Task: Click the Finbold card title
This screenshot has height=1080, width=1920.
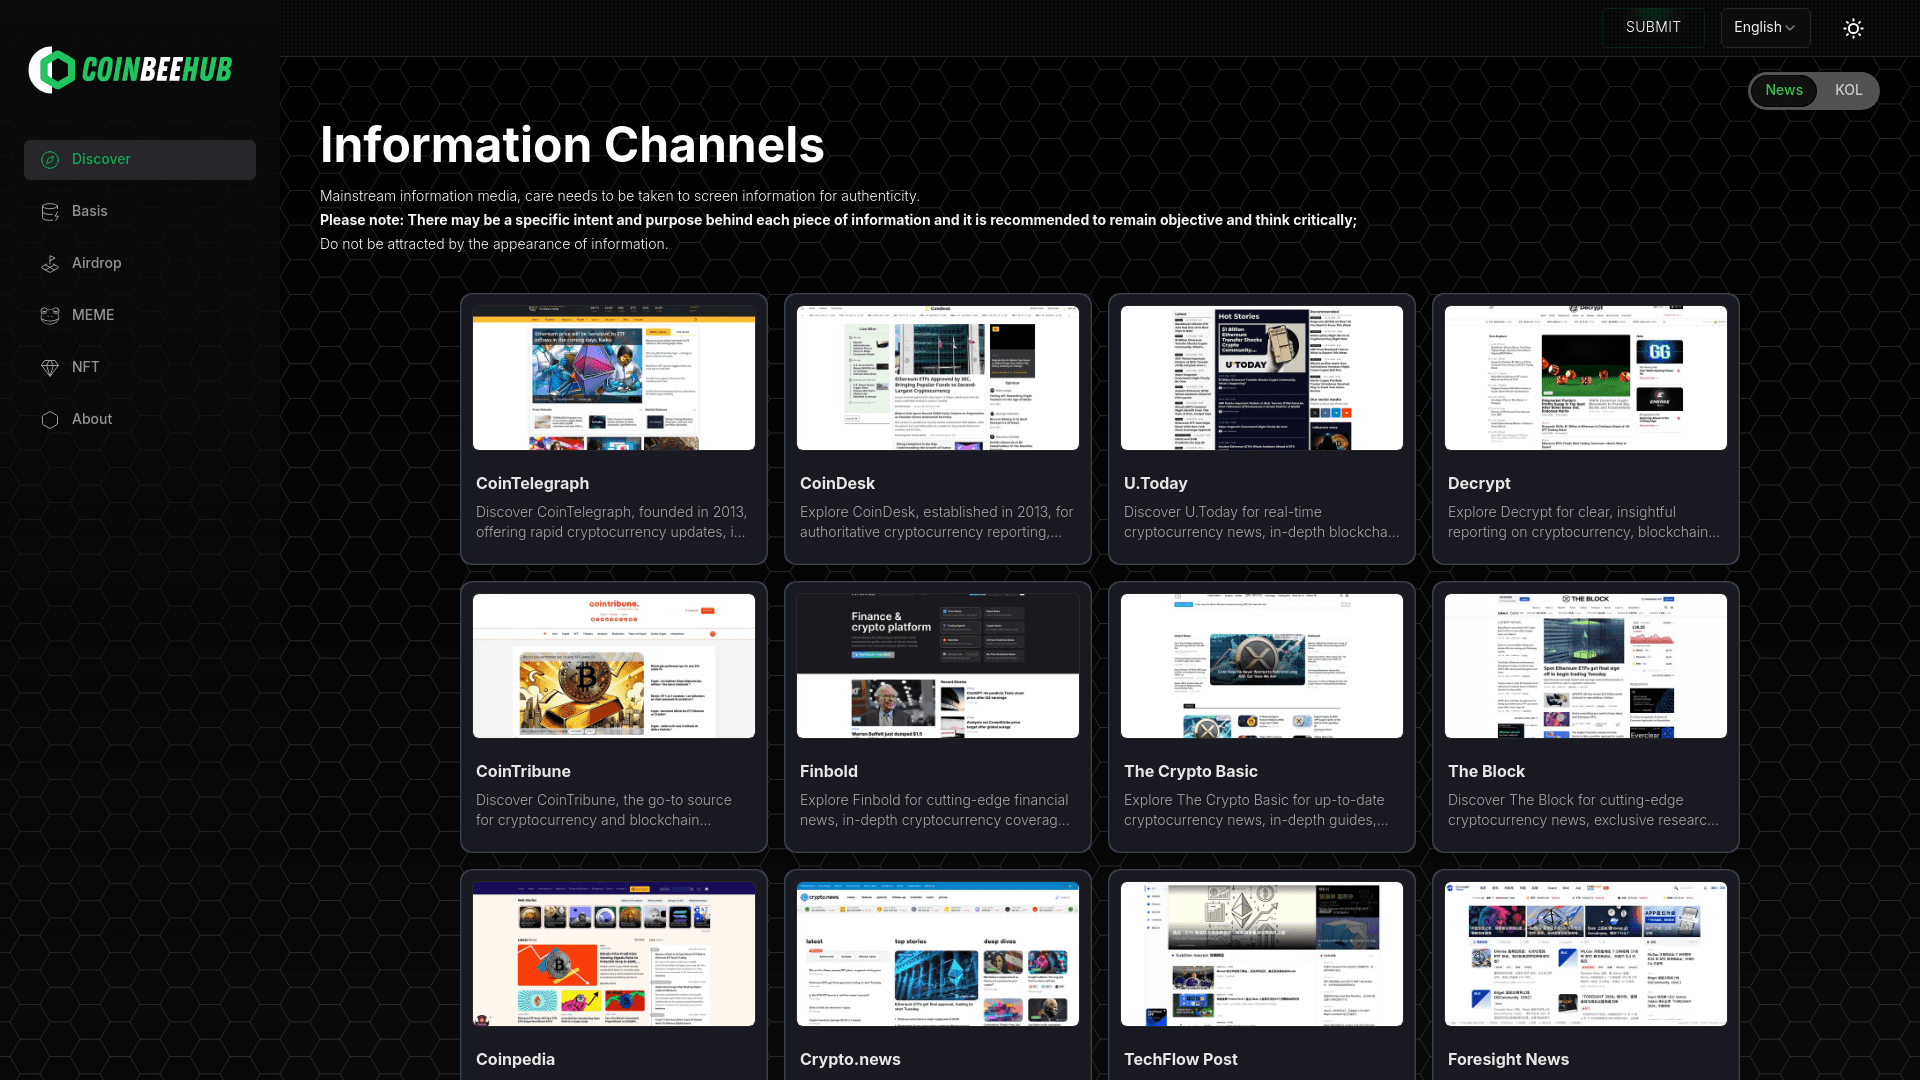Action: click(829, 772)
